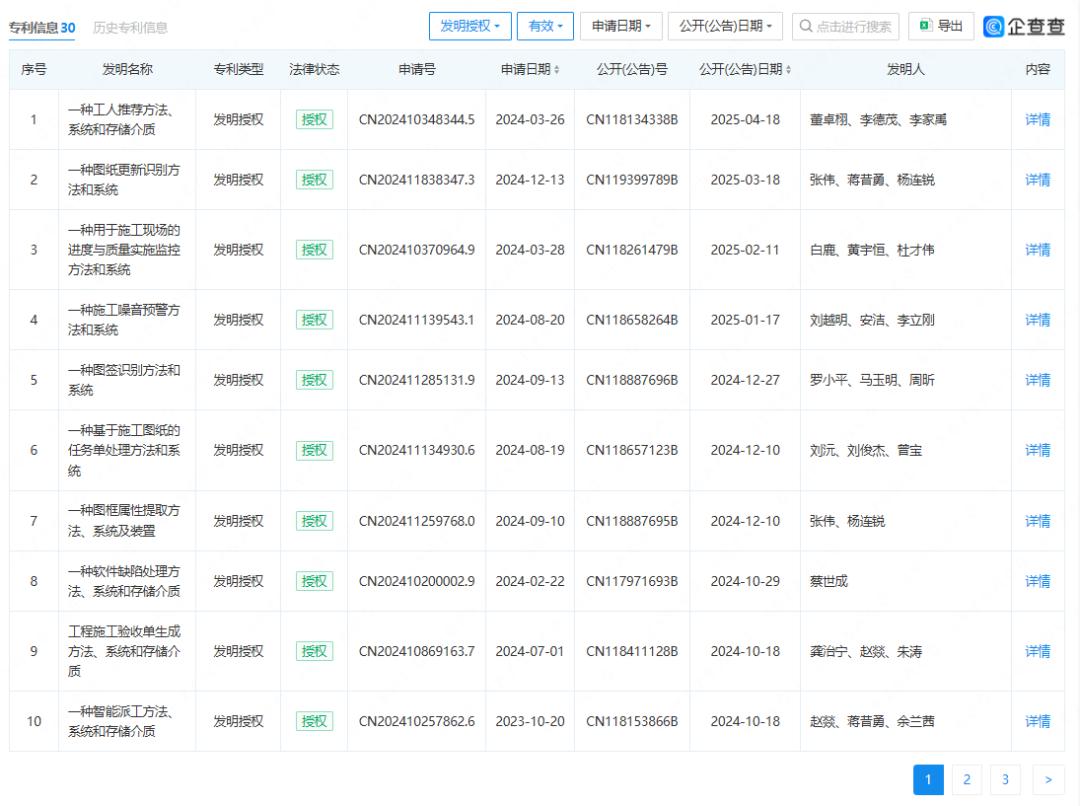Viewport: 1080px width, 806px height.
Task: Click patent name 一种软件缺陷处理方法、系统和存储介质
Action: click(x=124, y=581)
